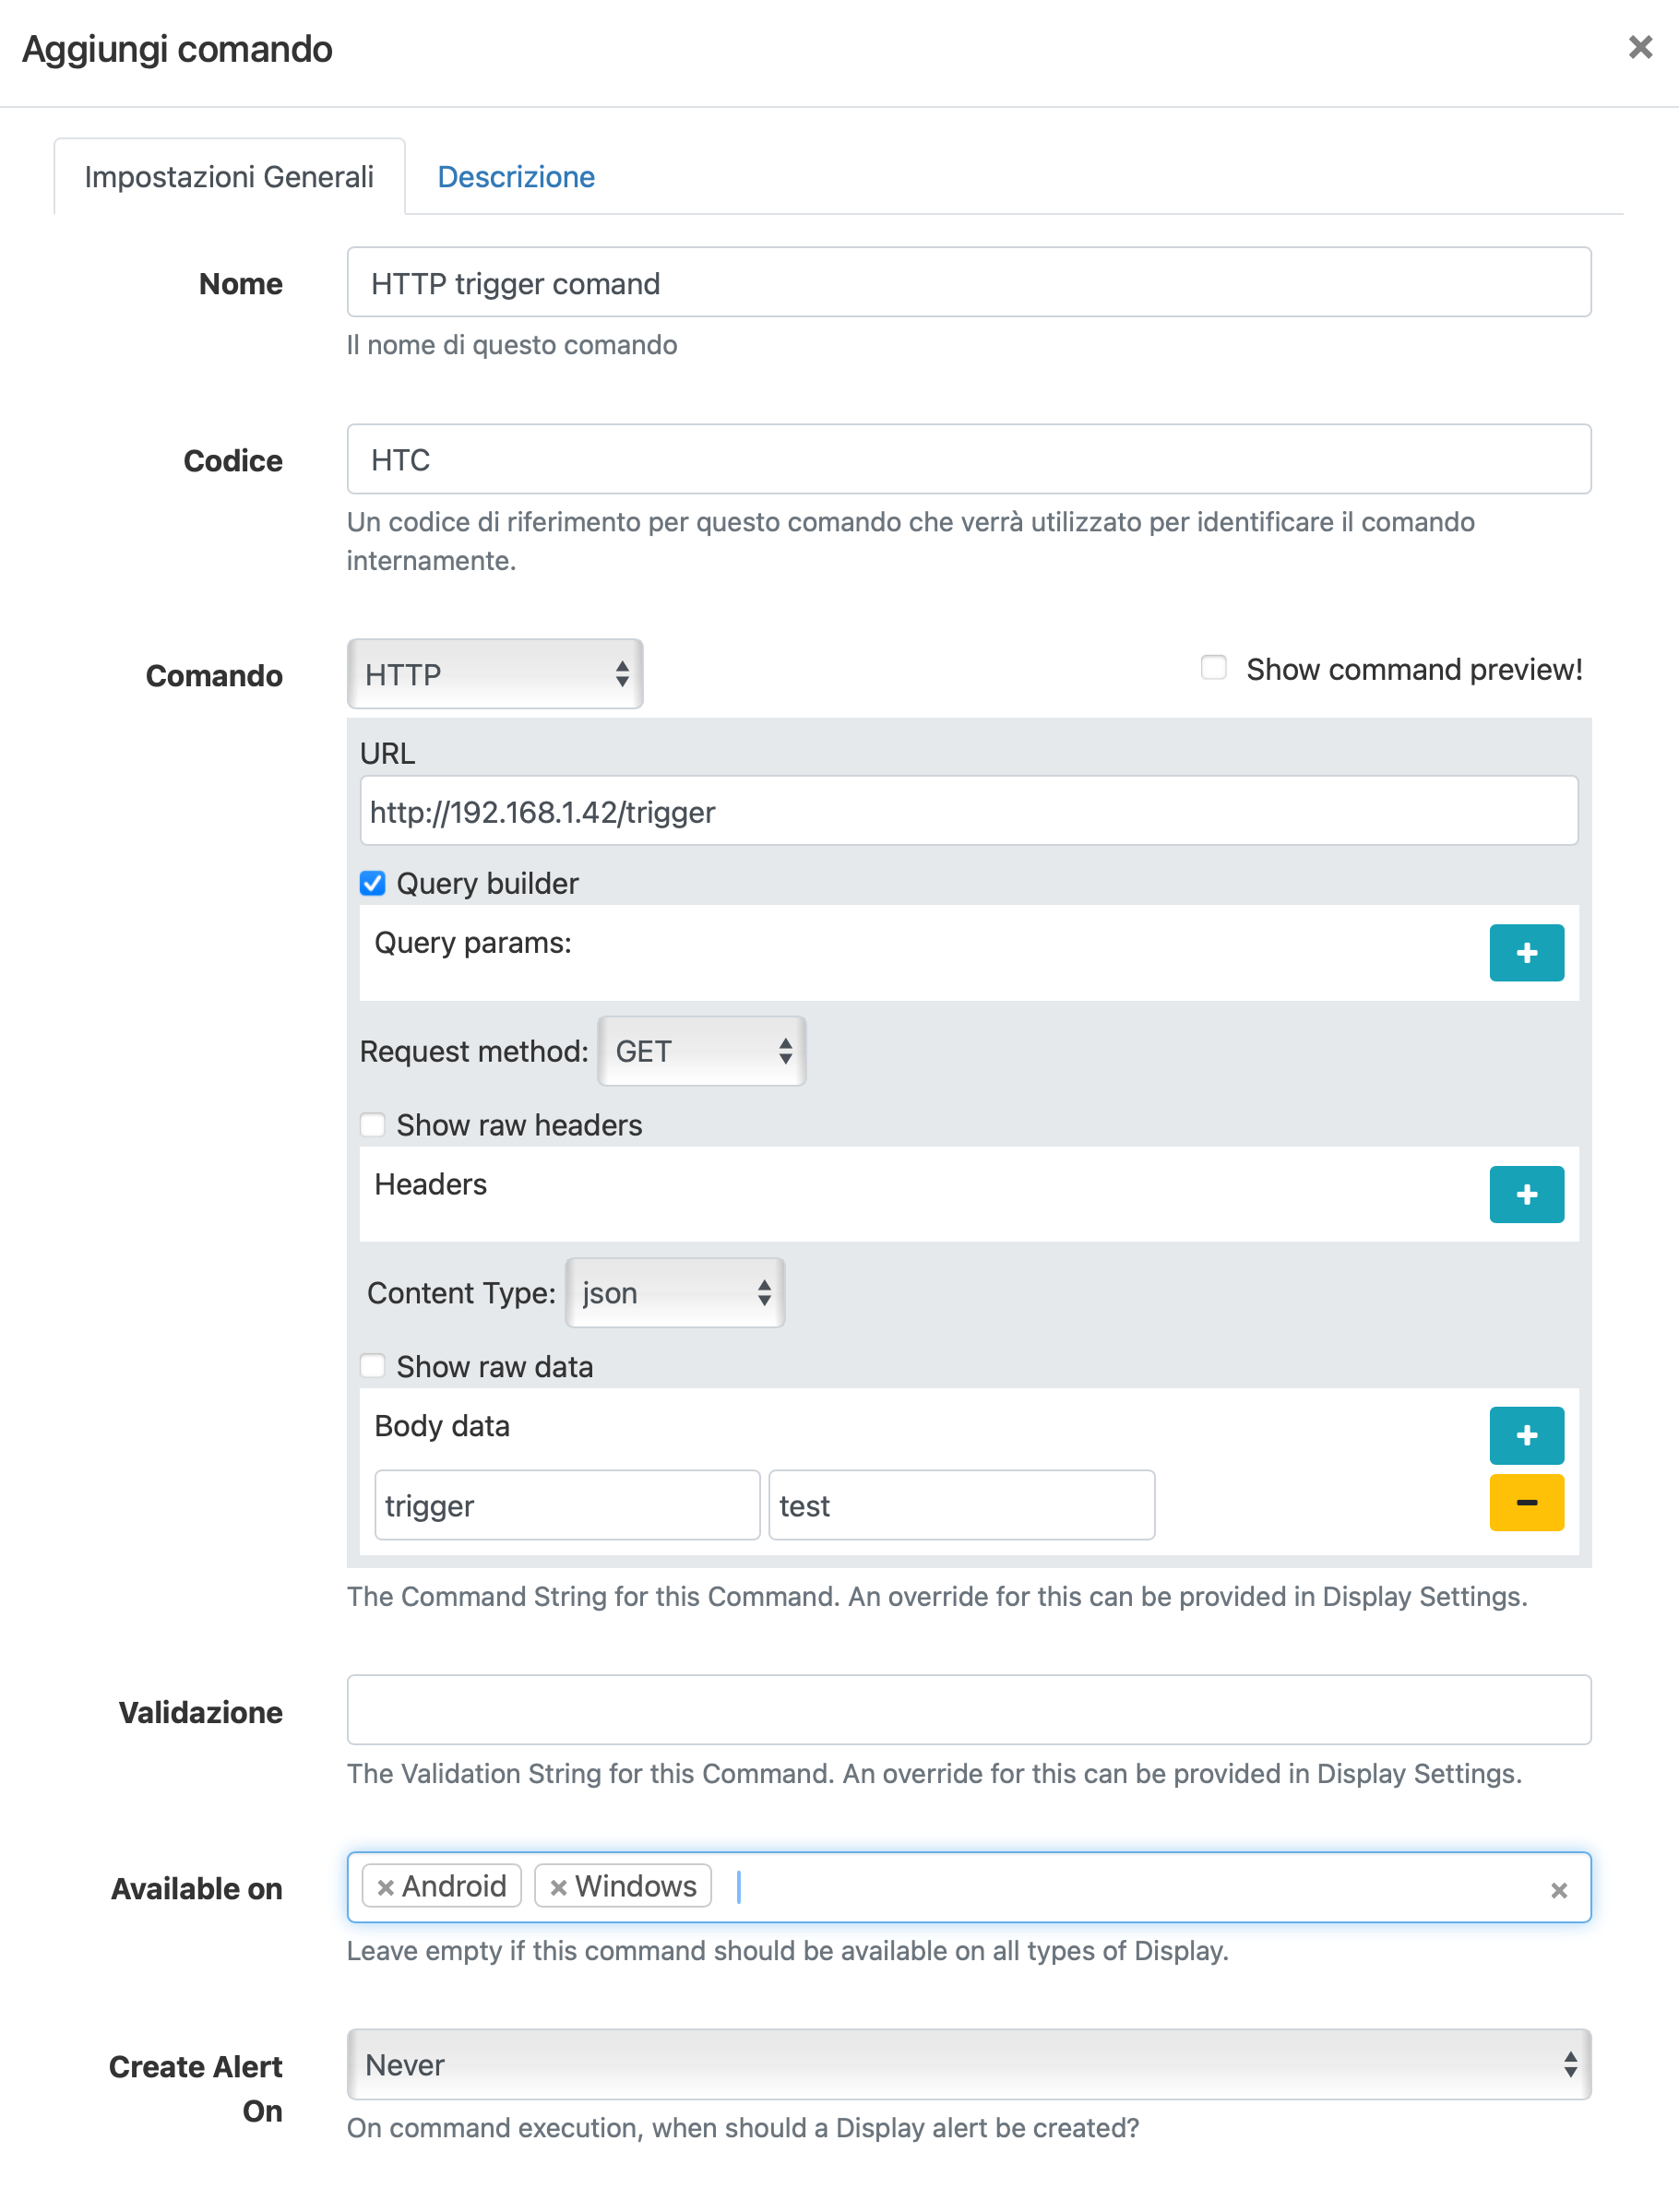Close the Aggiungi comando dialog
This screenshot has width=1679, height=2212.
[1640, 47]
